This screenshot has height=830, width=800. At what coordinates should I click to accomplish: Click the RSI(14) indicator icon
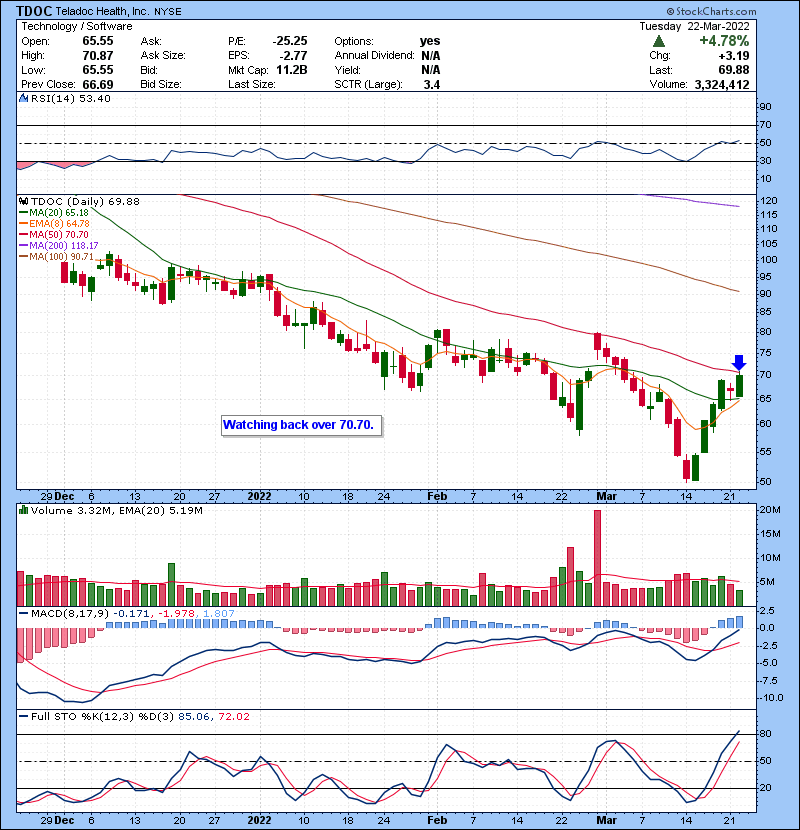point(23,98)
